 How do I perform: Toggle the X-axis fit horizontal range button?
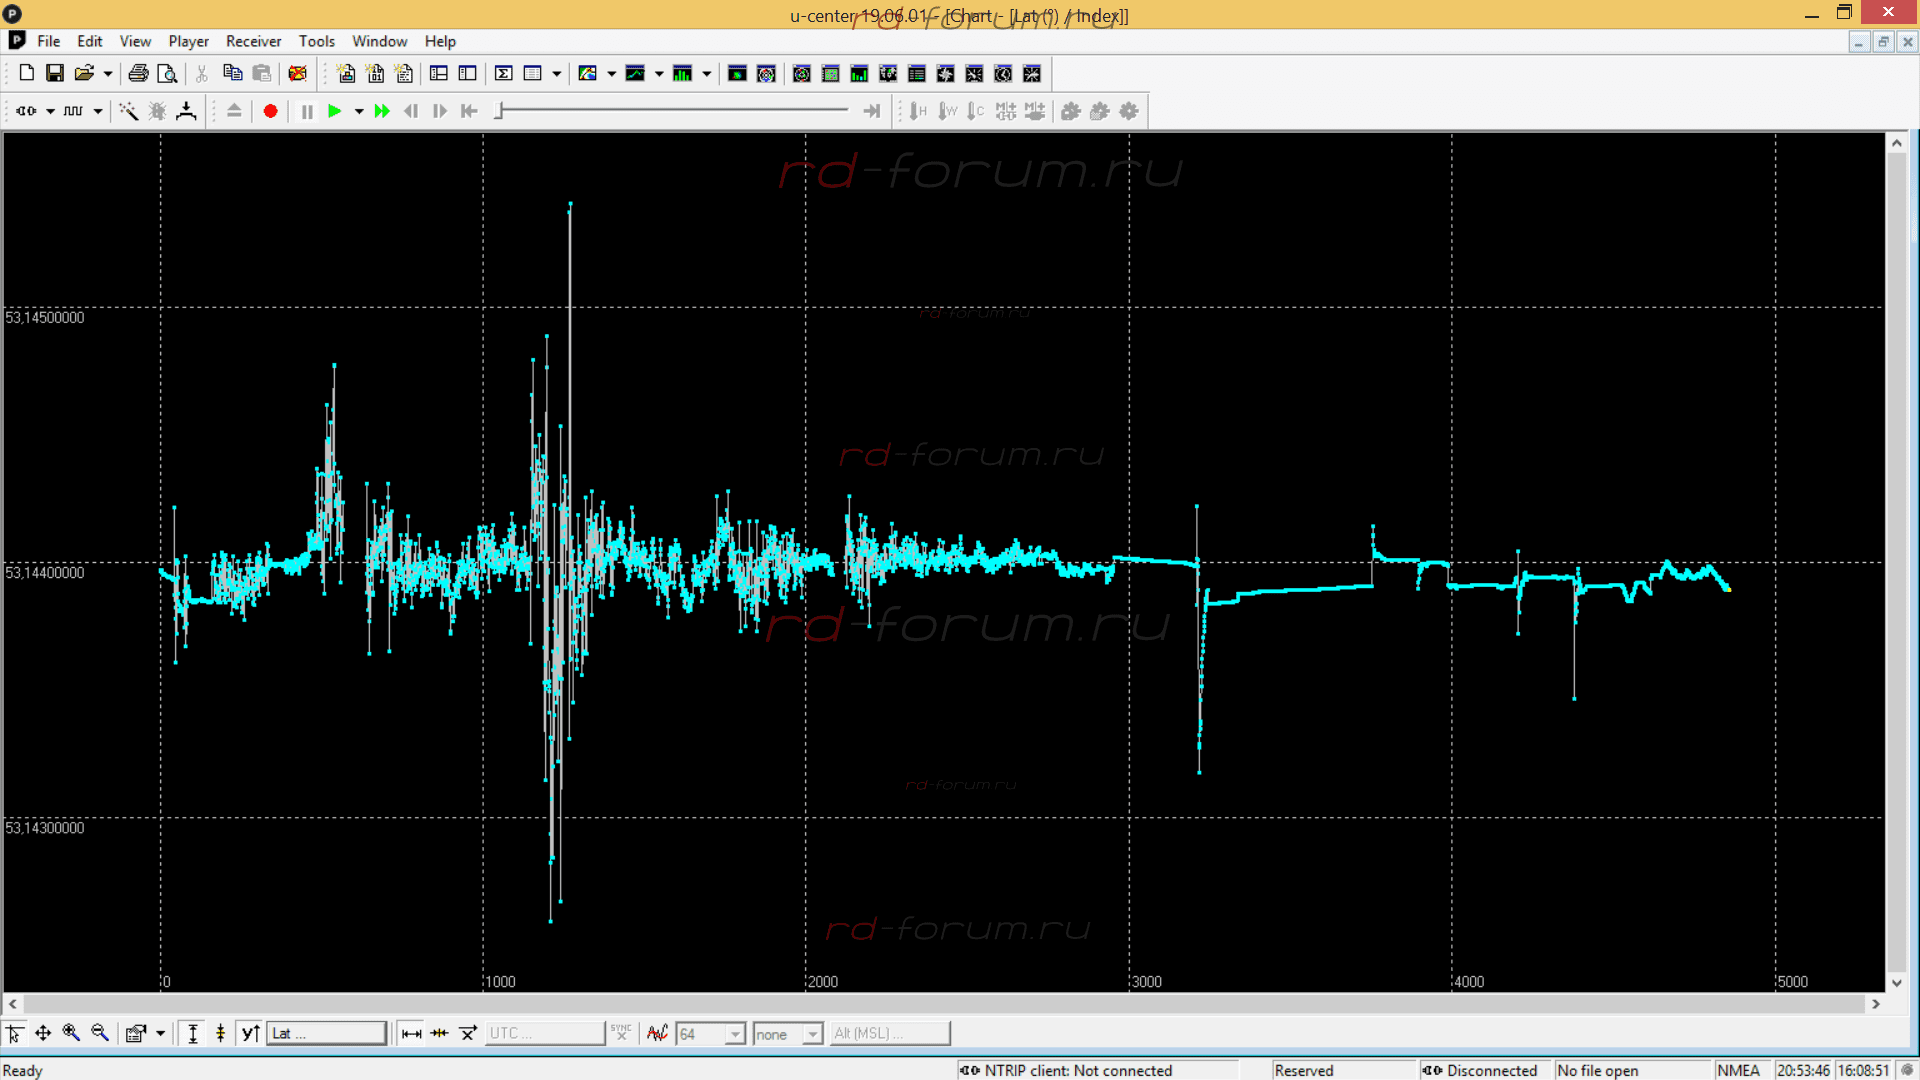pyautogui.click(x=411, y=1033)
